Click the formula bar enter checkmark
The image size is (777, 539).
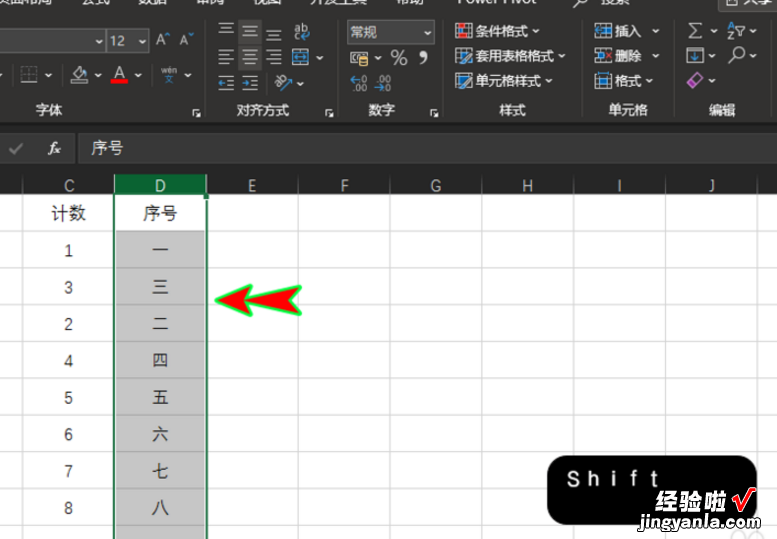click(x=16, y=148)
